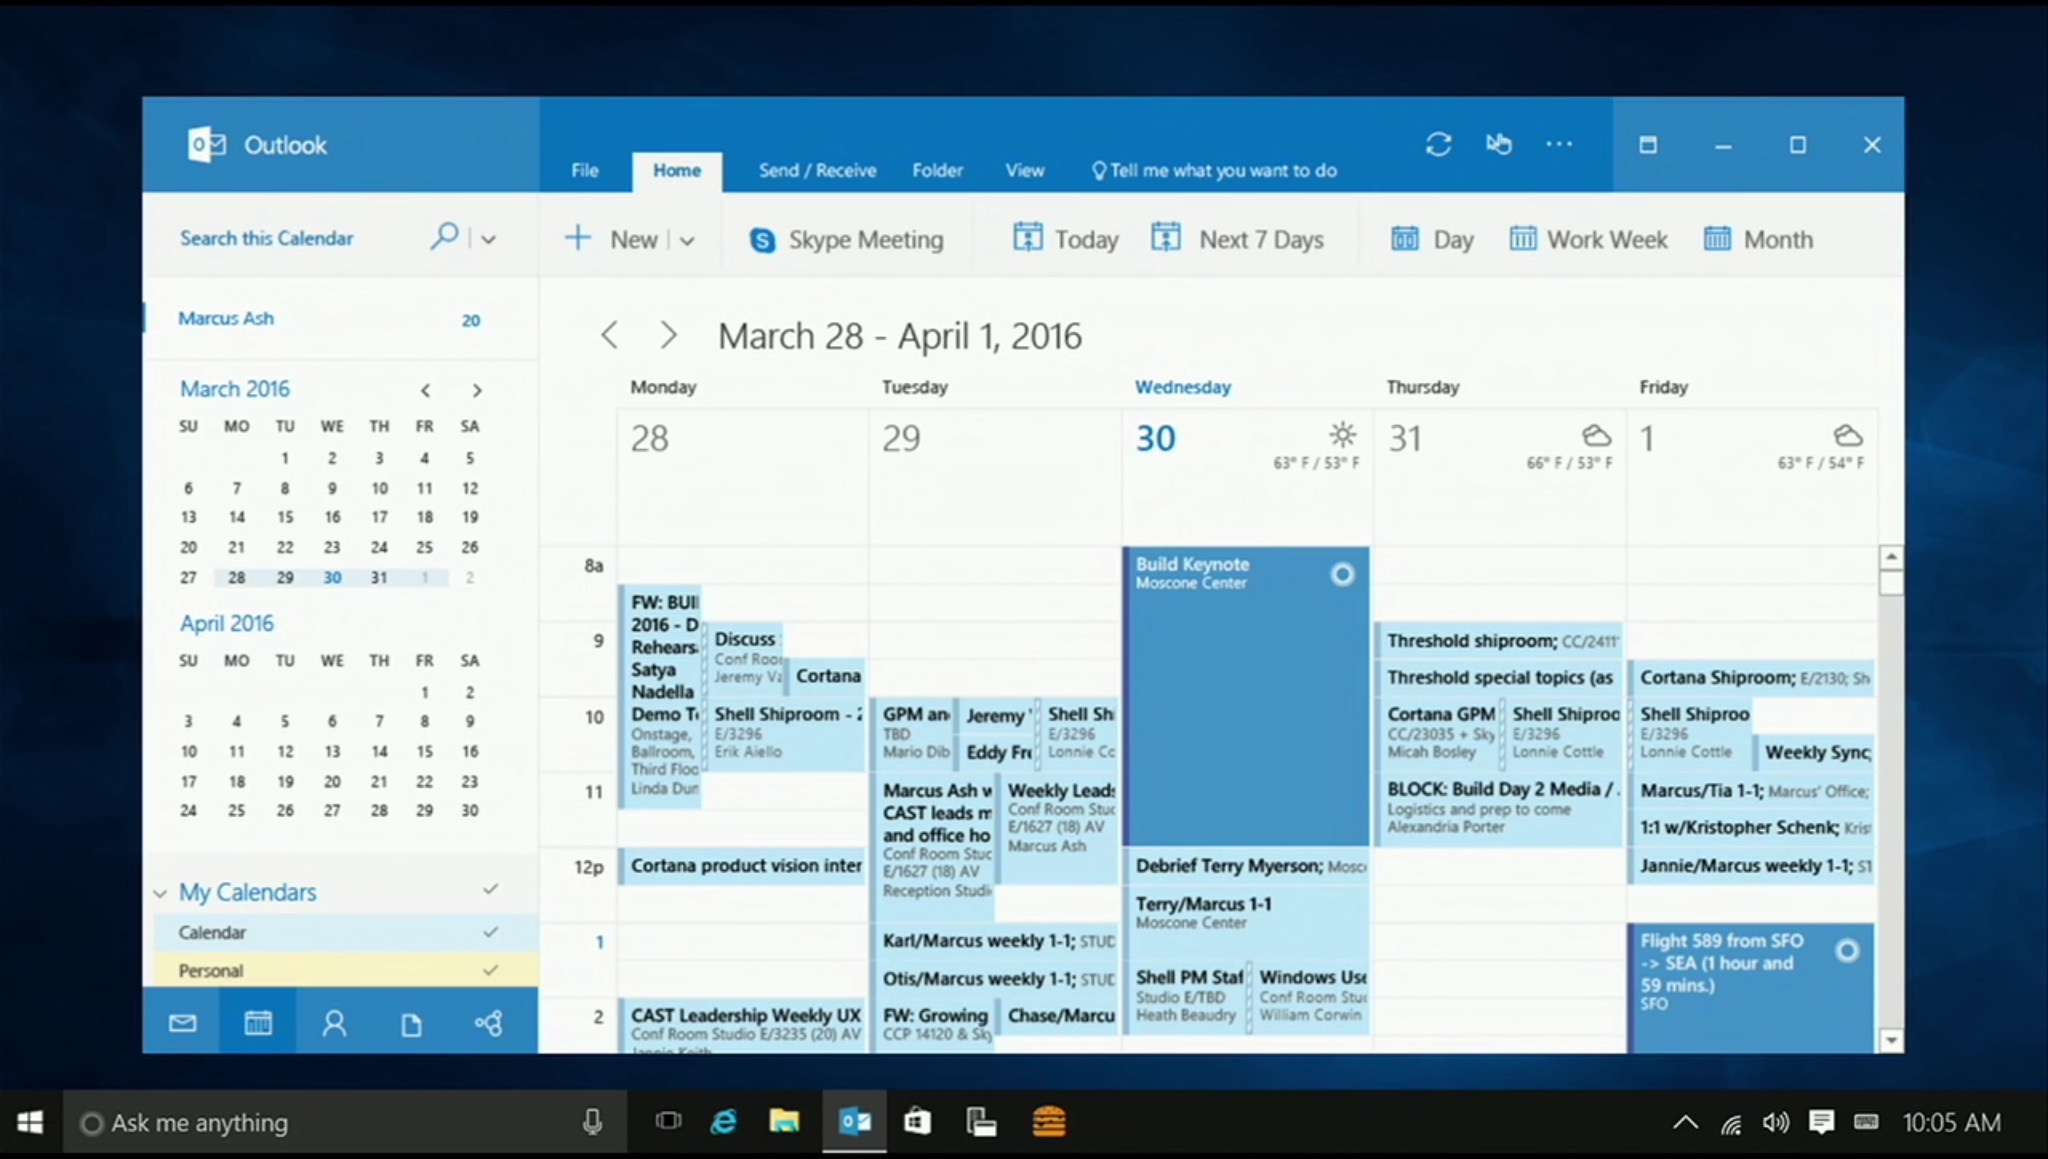This screenshot has width=2048, height=1159.
Task: Click the touch mode hand icon
Action: (1498, 144)
